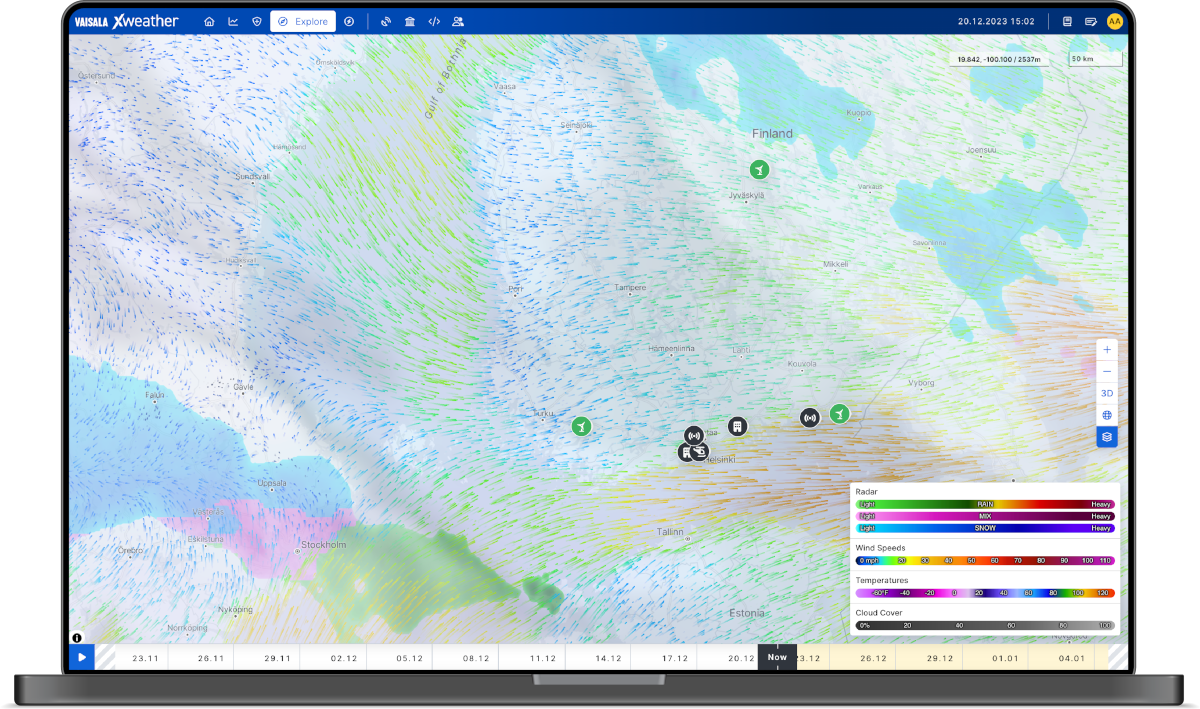Image resolution: width=1200 pixels, height=709 pixels.
Task: Toggle the globe projection map control
Action: (1106, 415)
